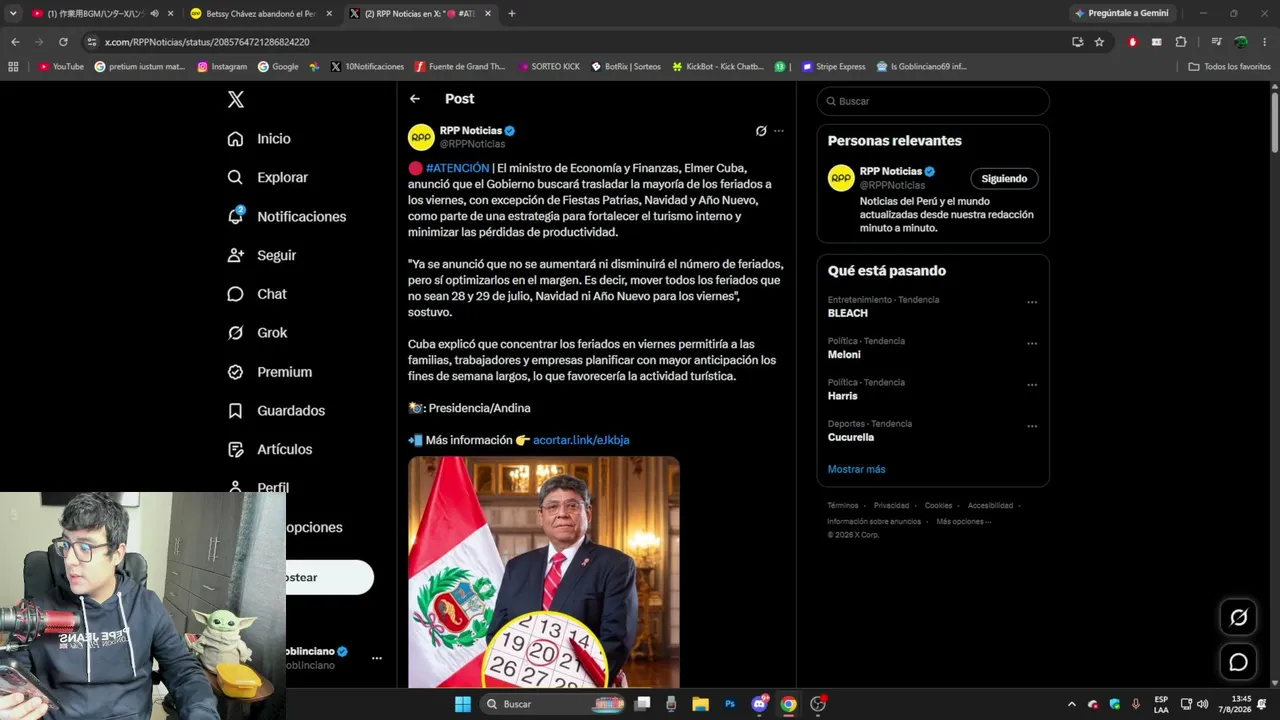The width and height of the screenshot is (1280, 720).
Task: Open the Seguir people page
Action: [x=261, y=255]
